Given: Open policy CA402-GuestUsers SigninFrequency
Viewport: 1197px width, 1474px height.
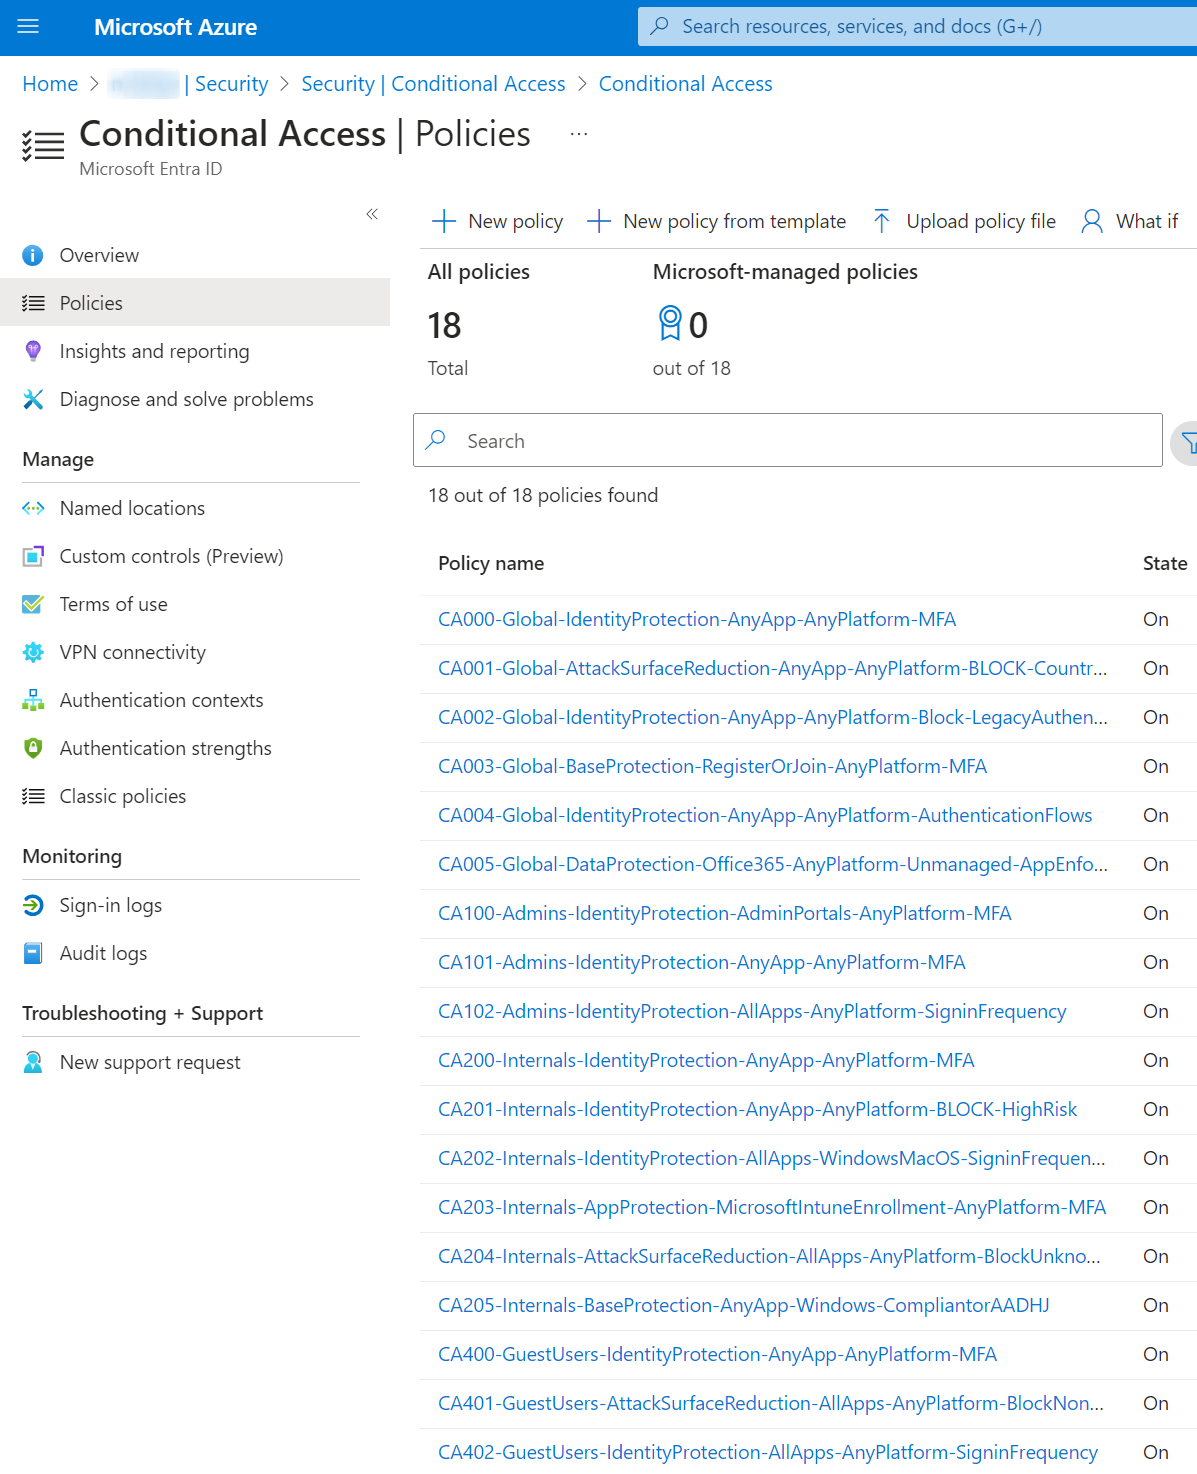Looking at the screenshot, I should click(768, 1453).
